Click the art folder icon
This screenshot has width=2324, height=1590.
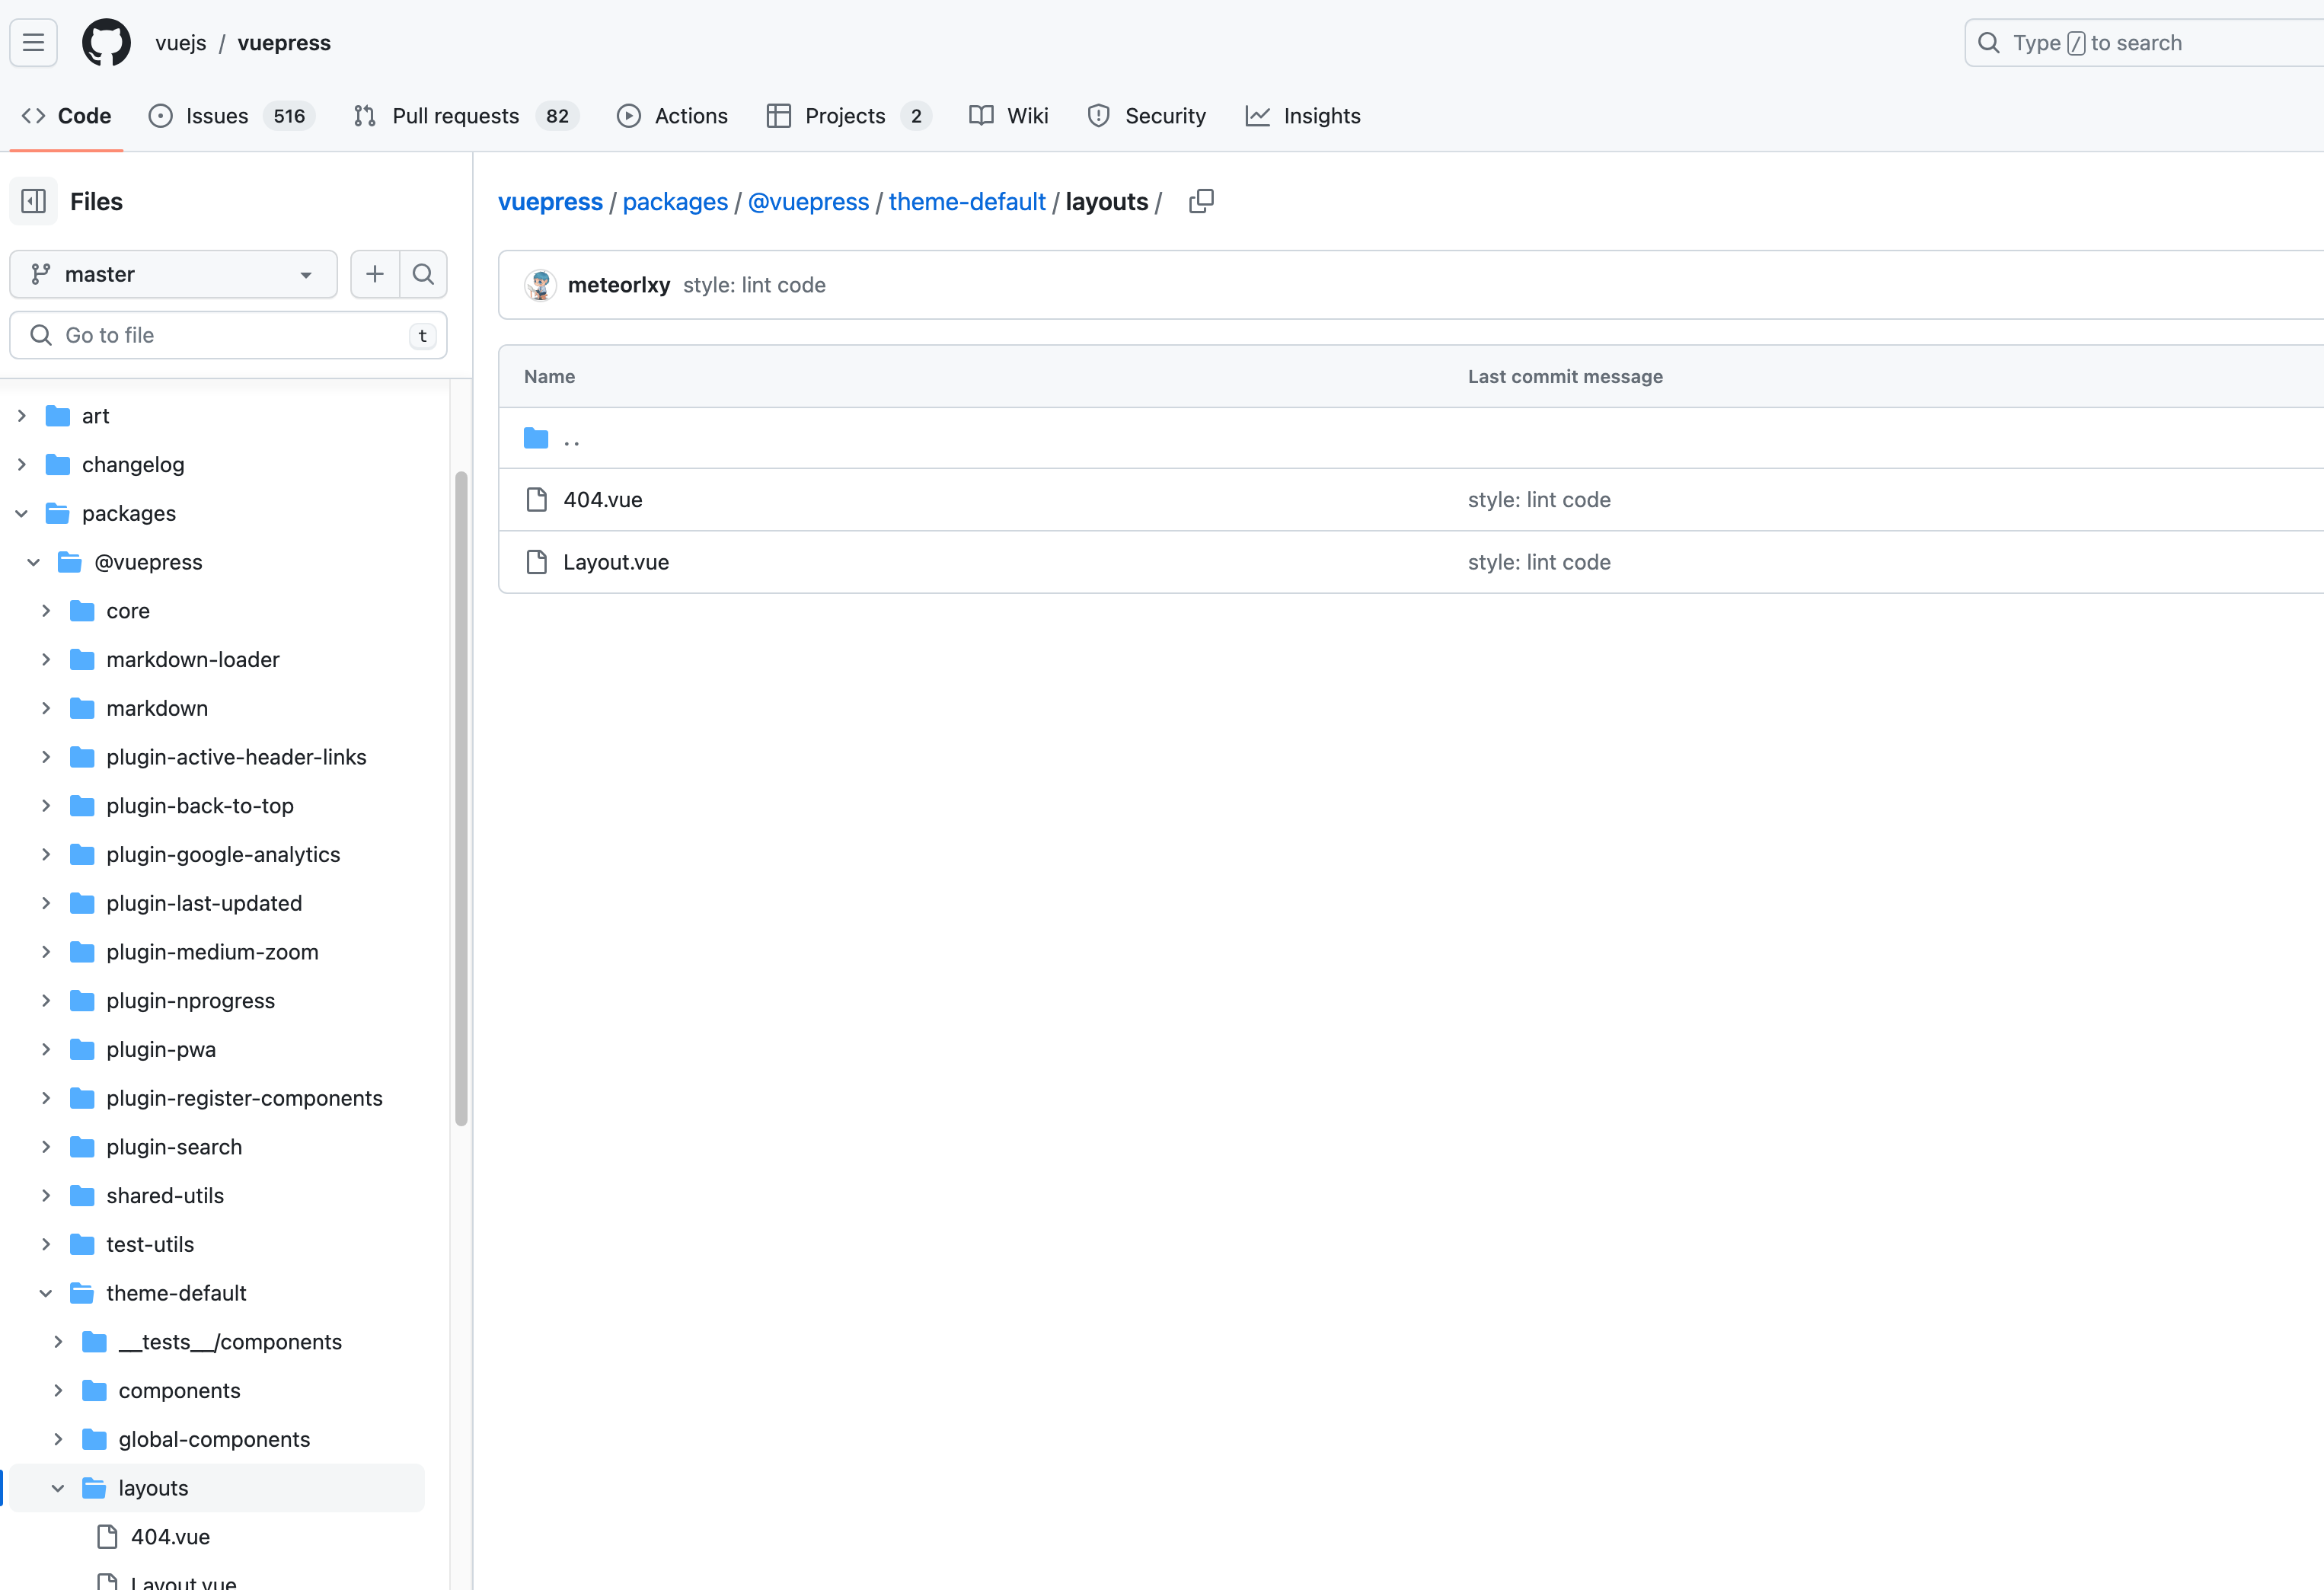click(x=58, y=415)
